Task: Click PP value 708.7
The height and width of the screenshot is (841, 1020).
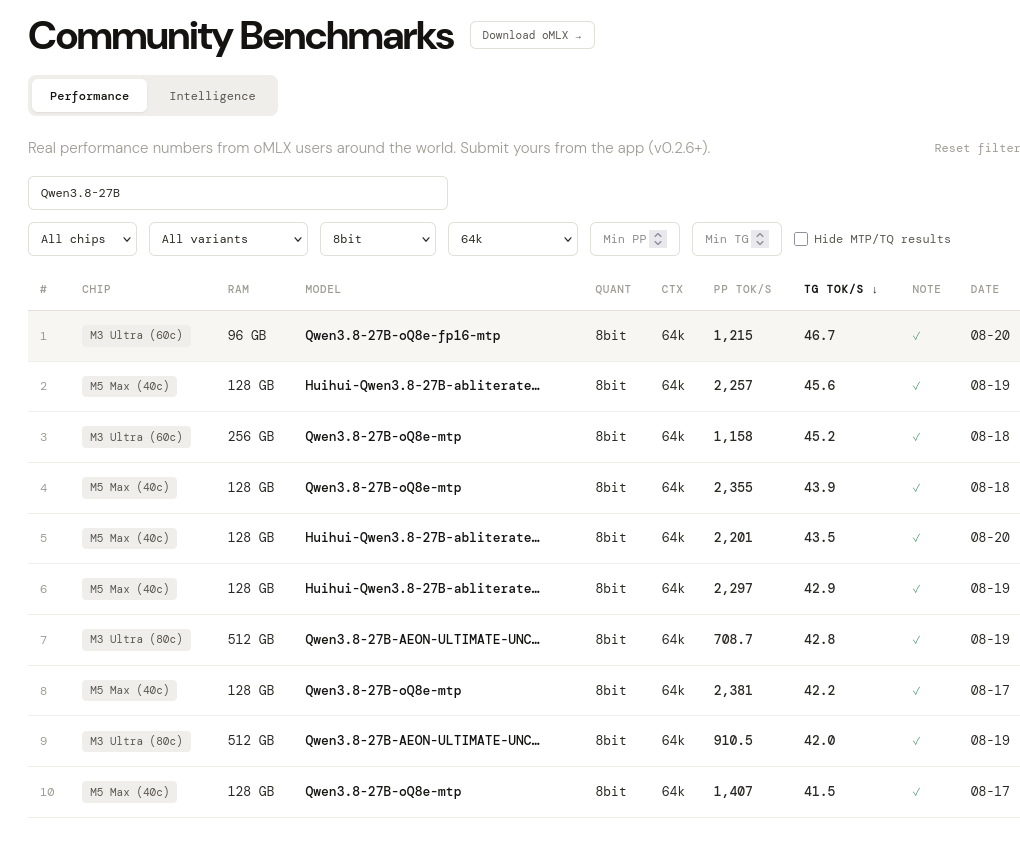Action: [733, 639]
